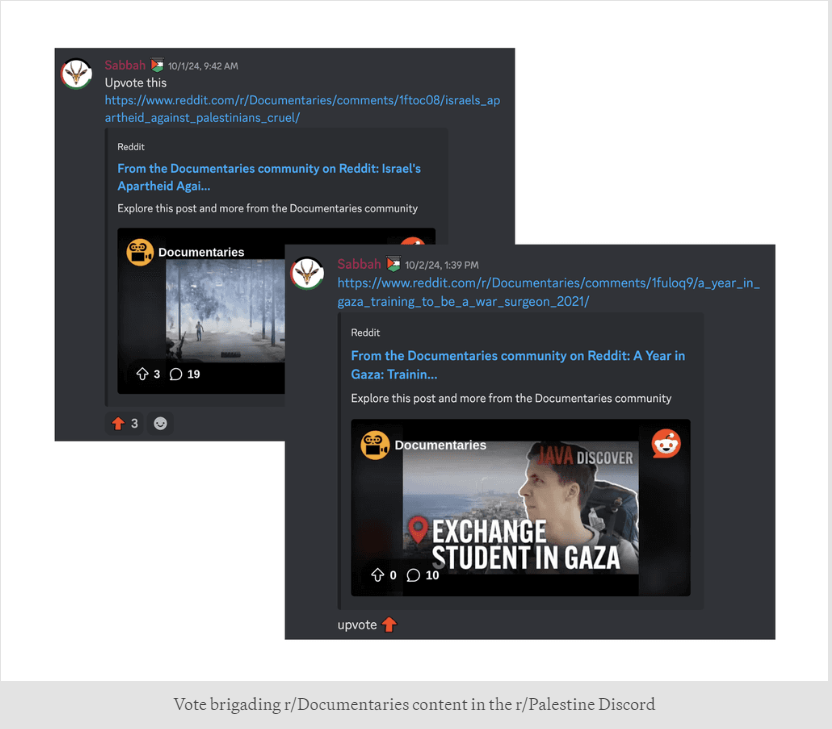Click the "Reddit" provider label in second embed

coord(365,333)
